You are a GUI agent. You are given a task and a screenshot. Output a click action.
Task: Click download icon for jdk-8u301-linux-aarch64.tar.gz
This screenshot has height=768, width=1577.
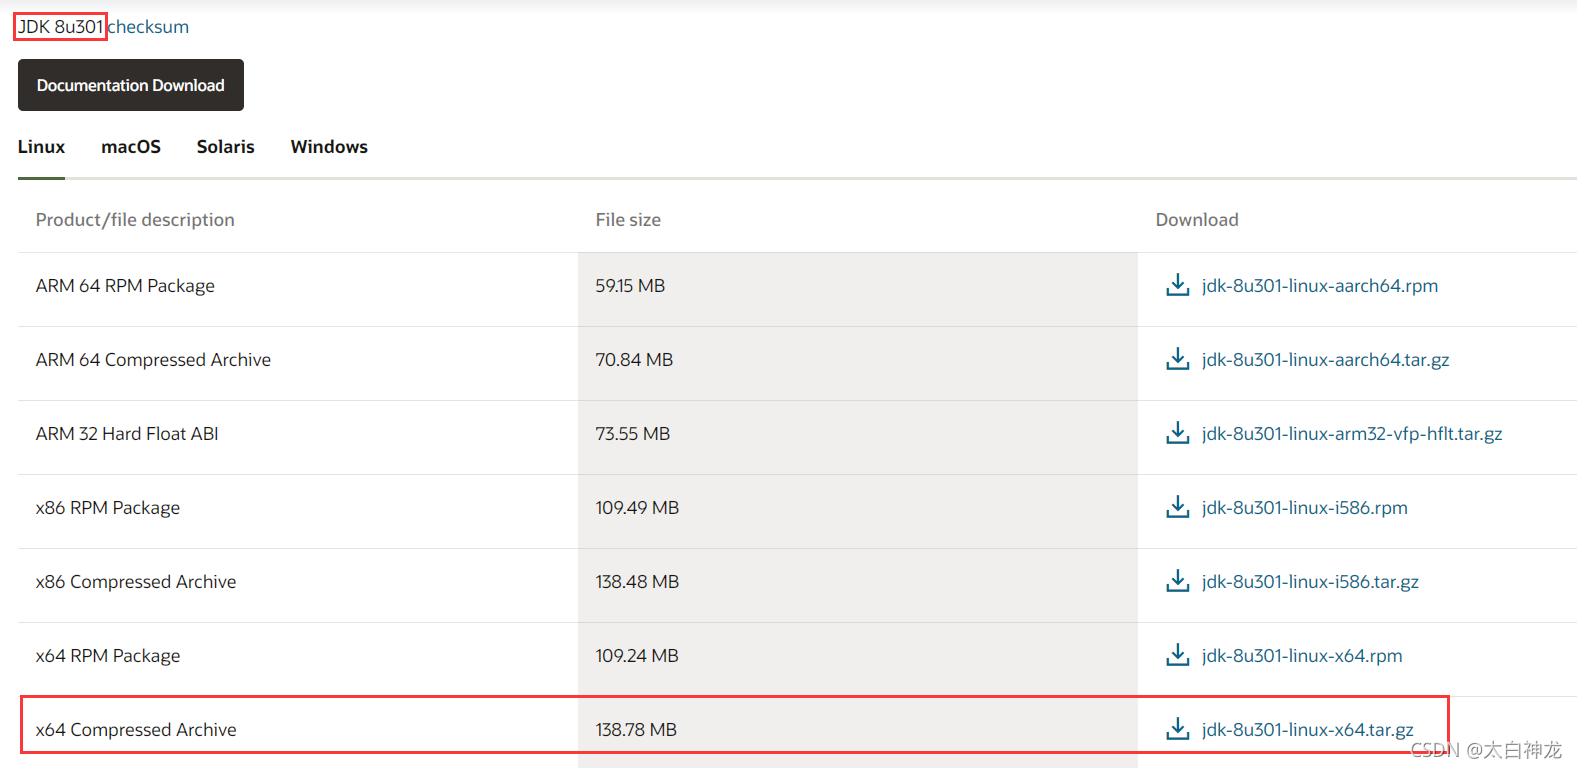click(1178, 359)
